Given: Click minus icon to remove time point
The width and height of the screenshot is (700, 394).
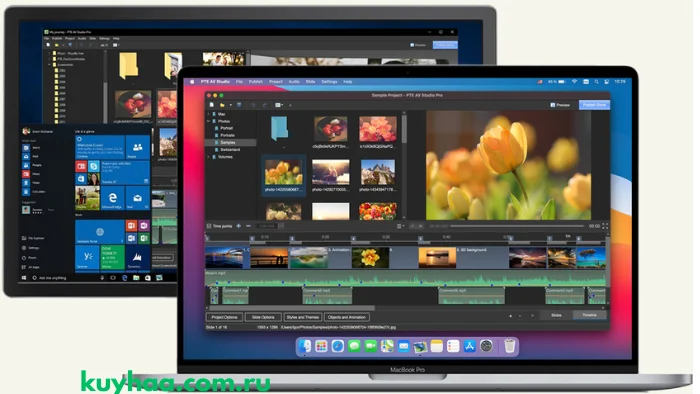Looking at the screenshot, I should (248, 226).
